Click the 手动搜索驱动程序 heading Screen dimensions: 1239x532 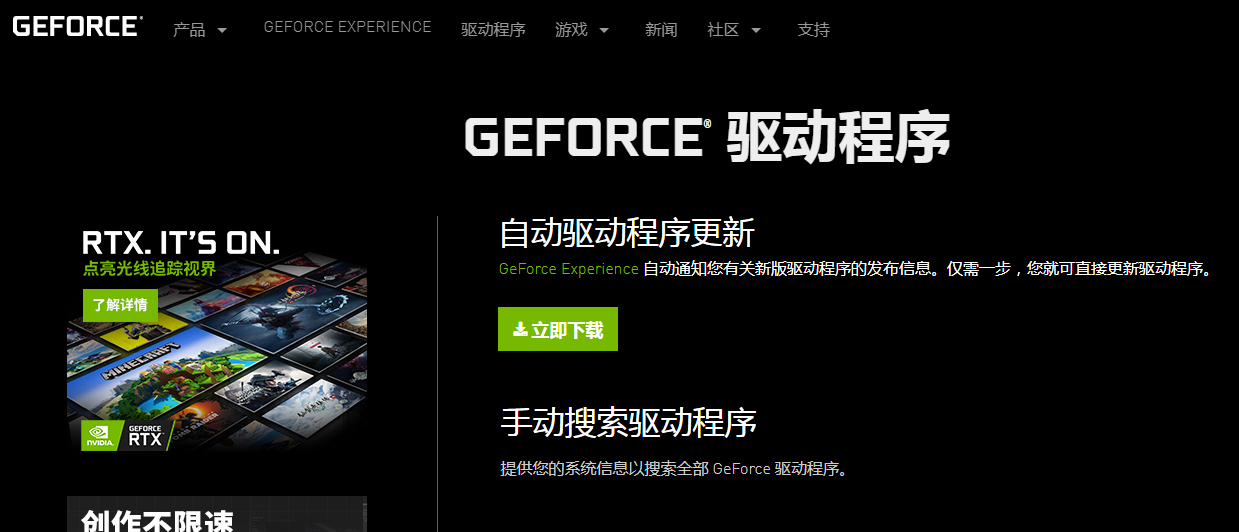point(628,422)
